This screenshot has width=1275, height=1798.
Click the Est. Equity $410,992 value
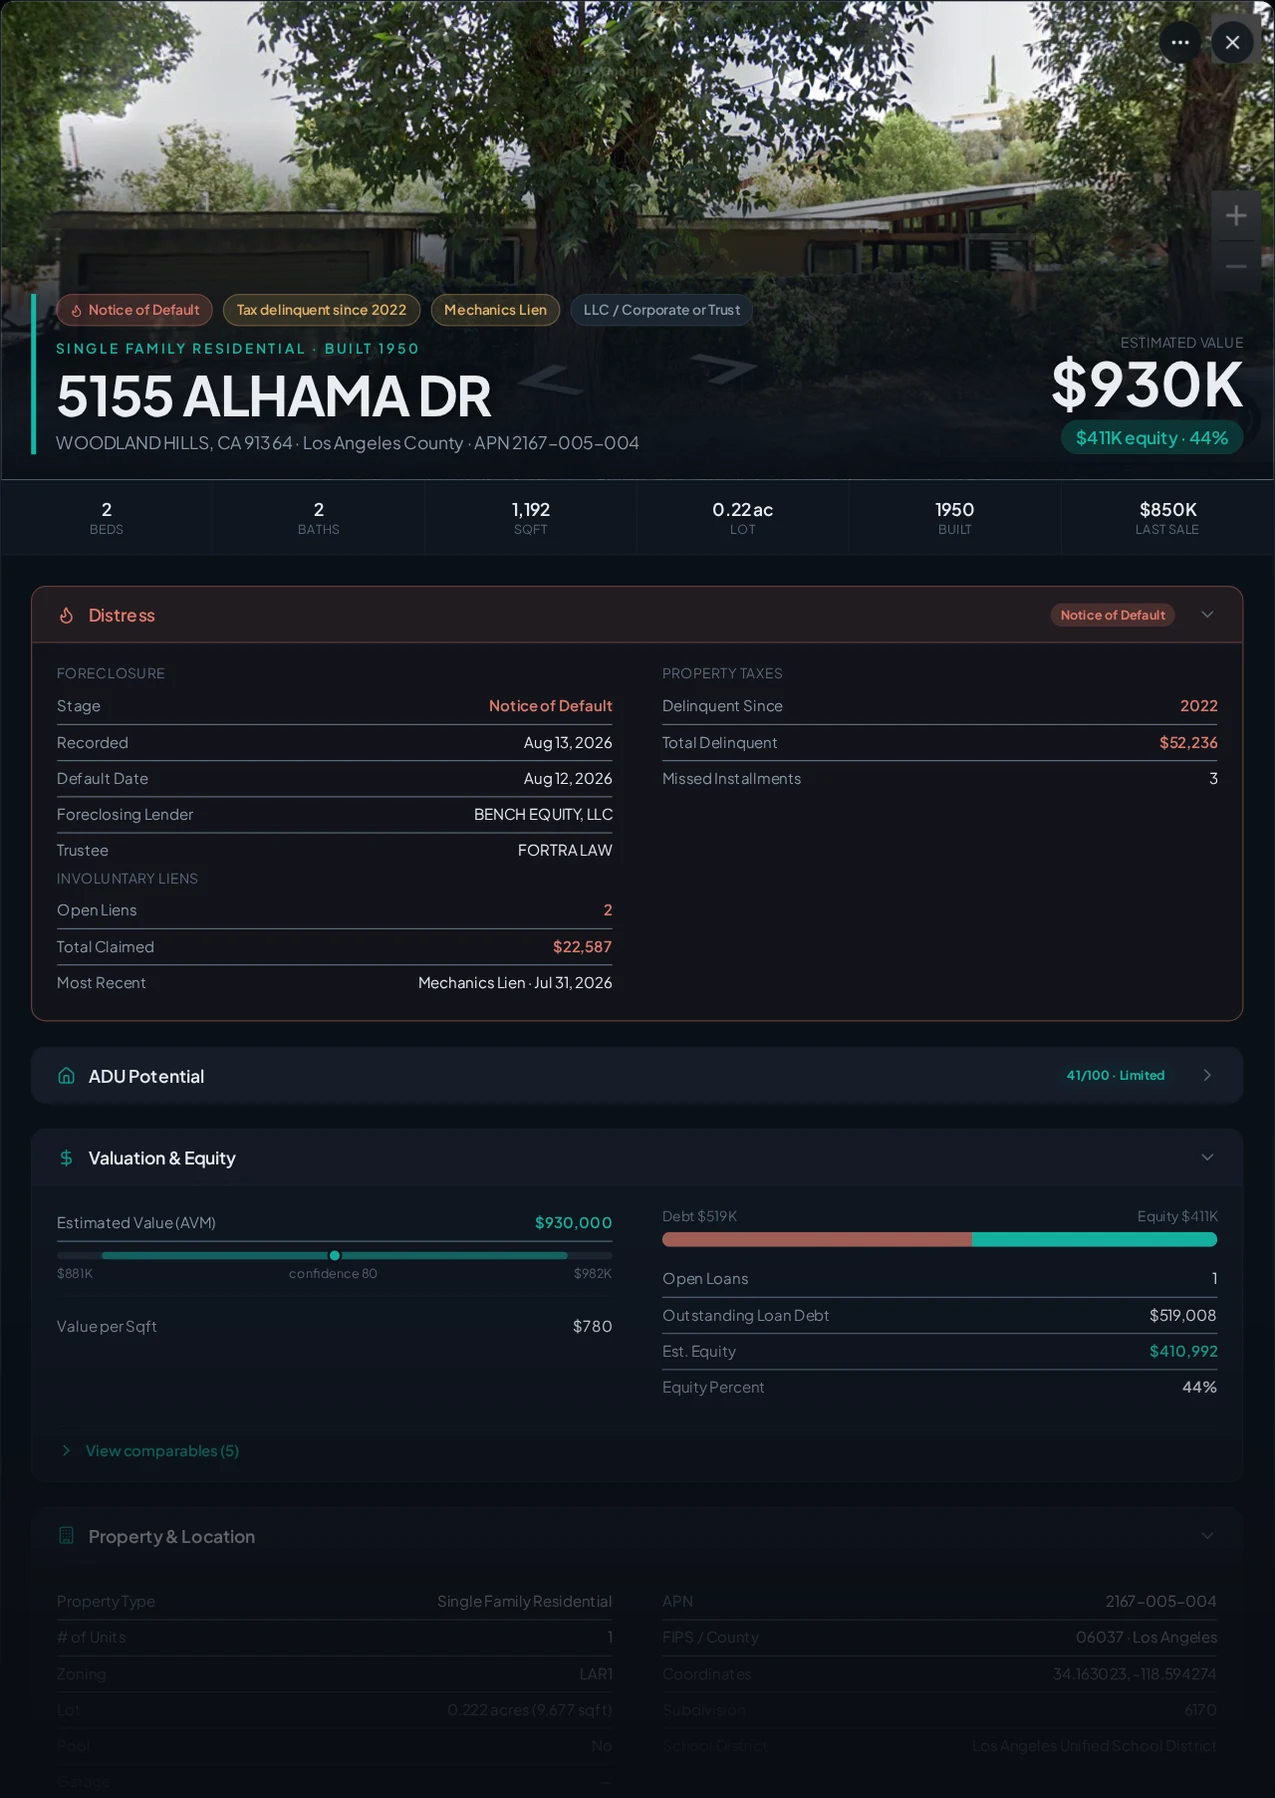pyautogui.click(x=1183, y=1352)
